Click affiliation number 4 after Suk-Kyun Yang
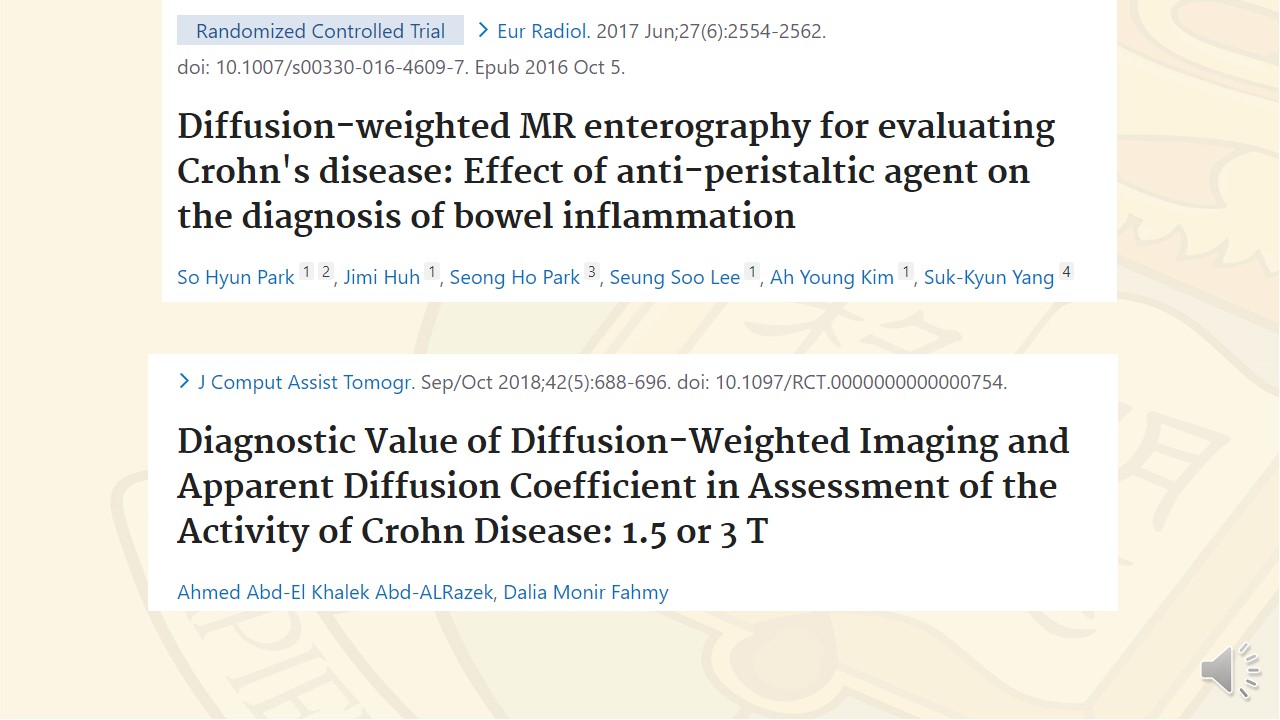The image size is (1280, 720). [x=1066, y=272]
